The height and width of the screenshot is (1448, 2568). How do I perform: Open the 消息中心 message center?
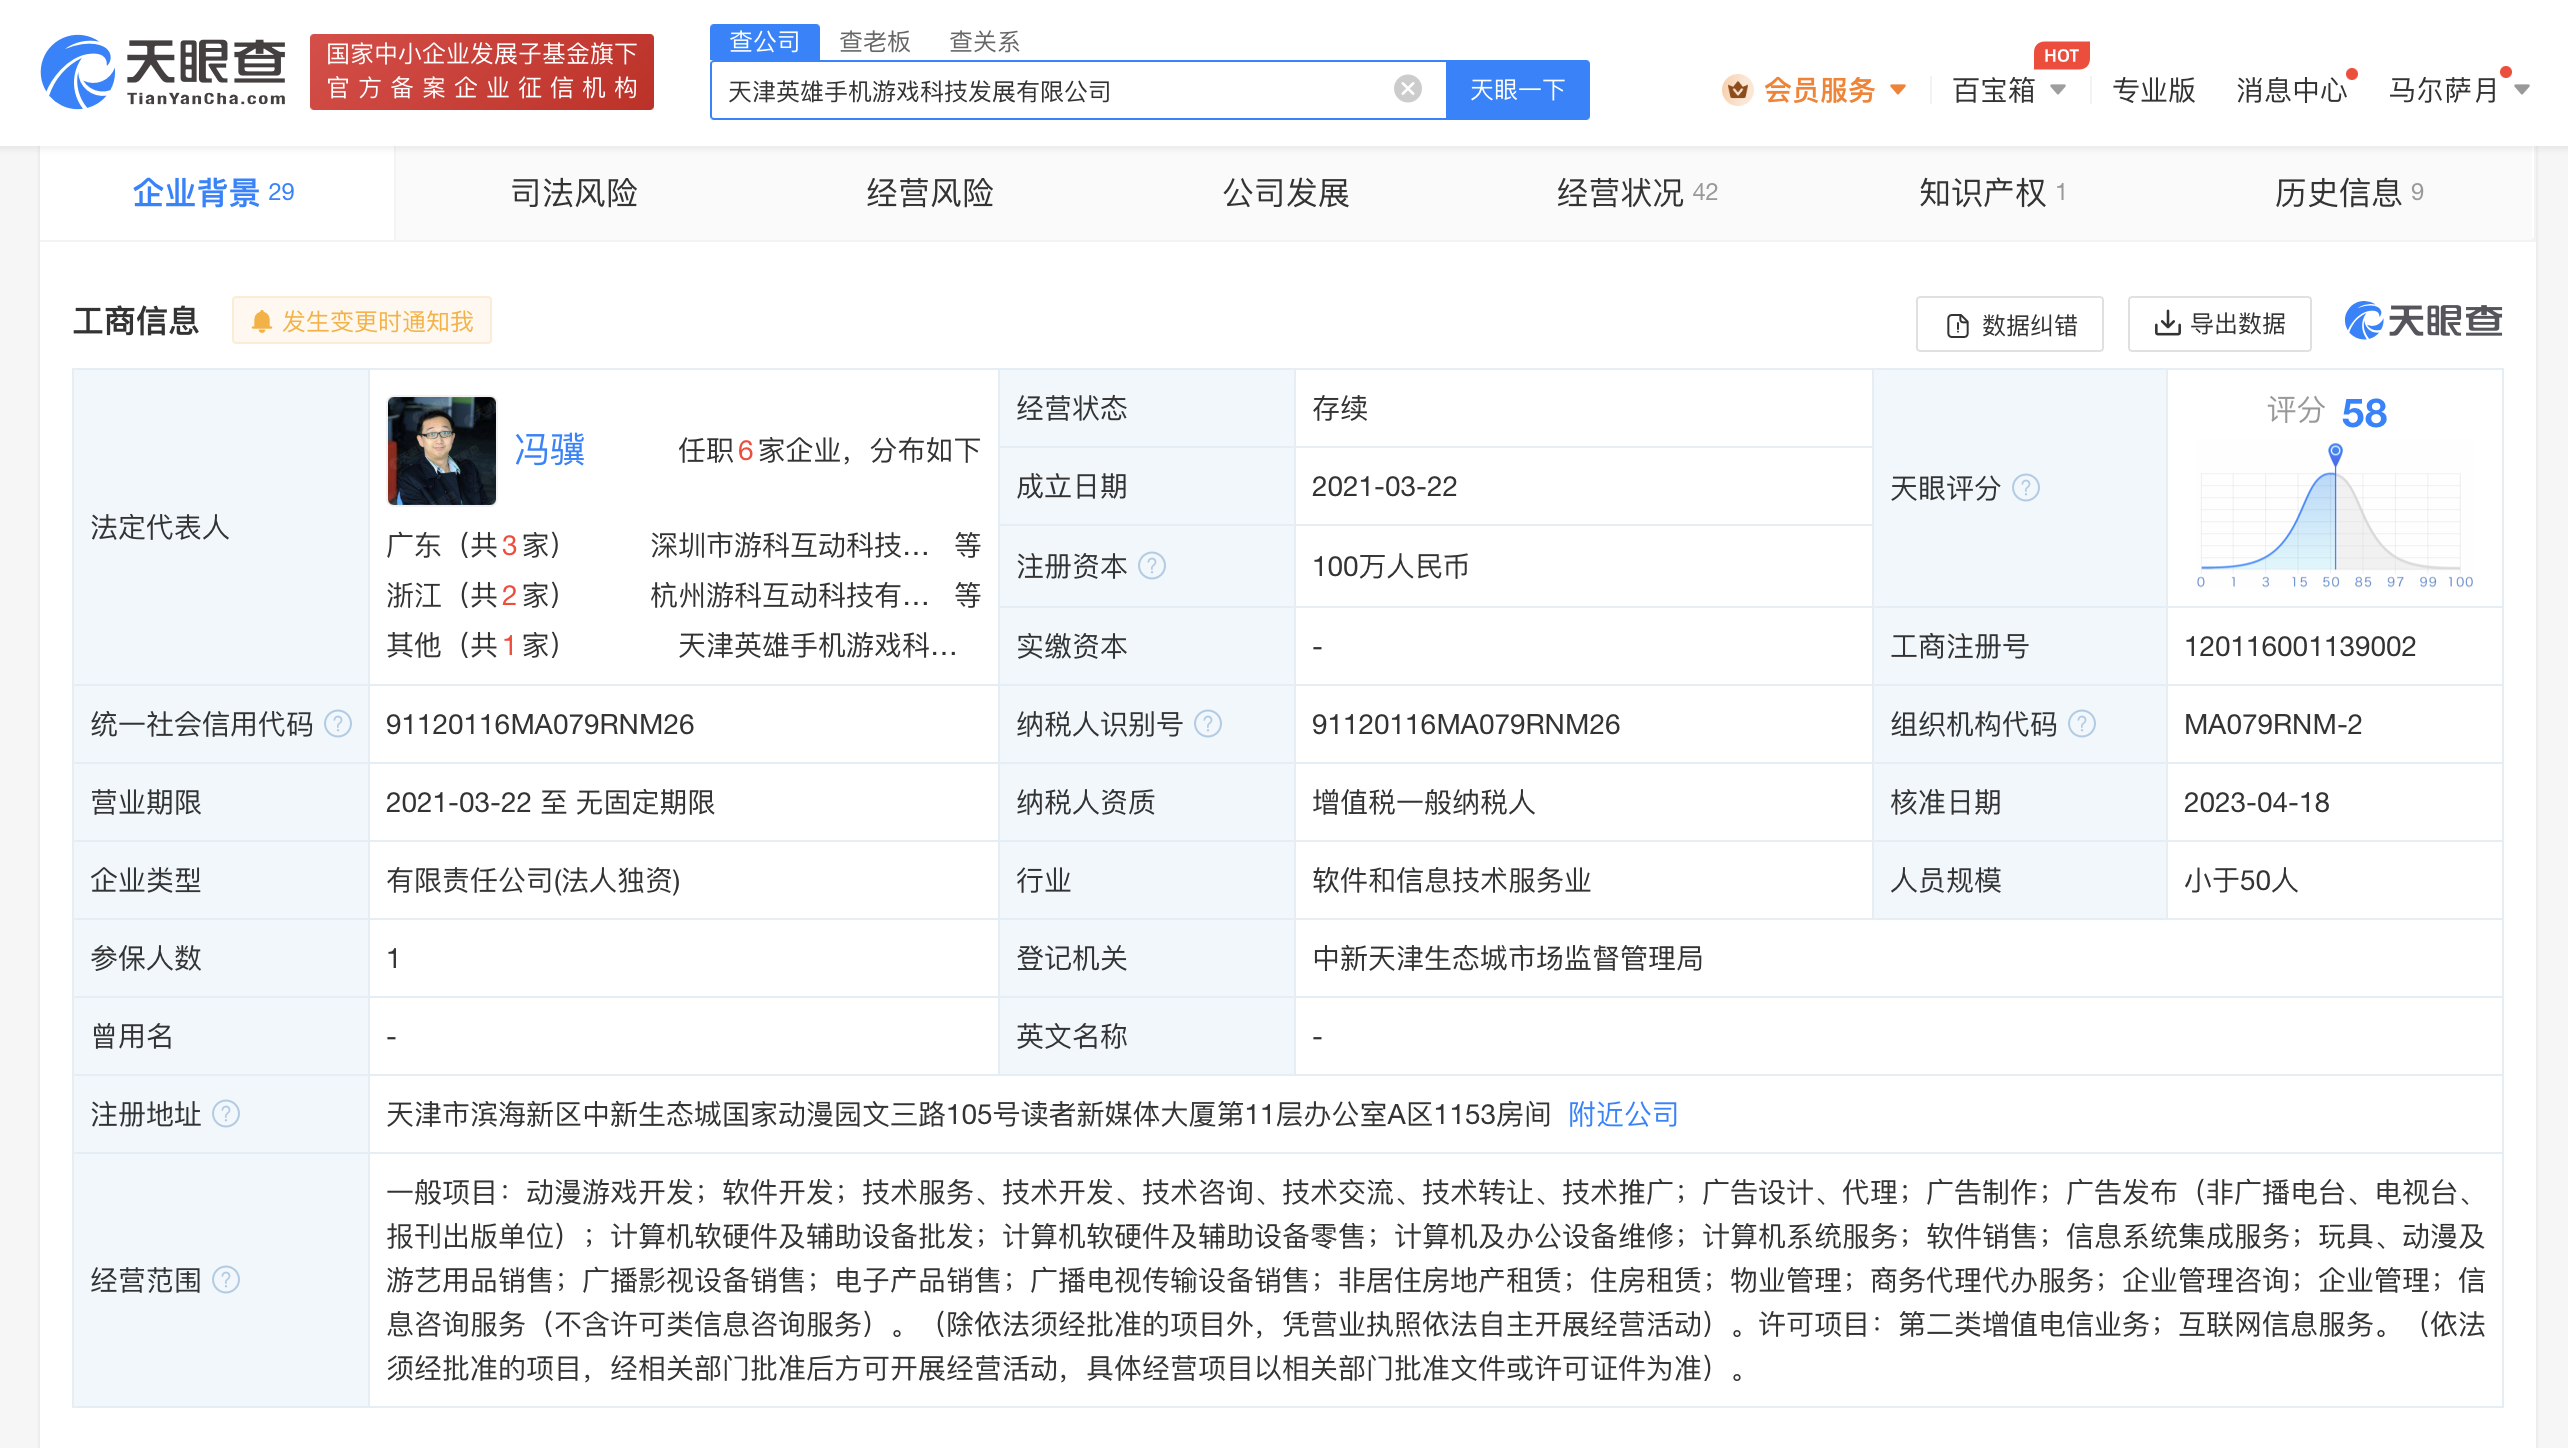[x=2290, y=90]
